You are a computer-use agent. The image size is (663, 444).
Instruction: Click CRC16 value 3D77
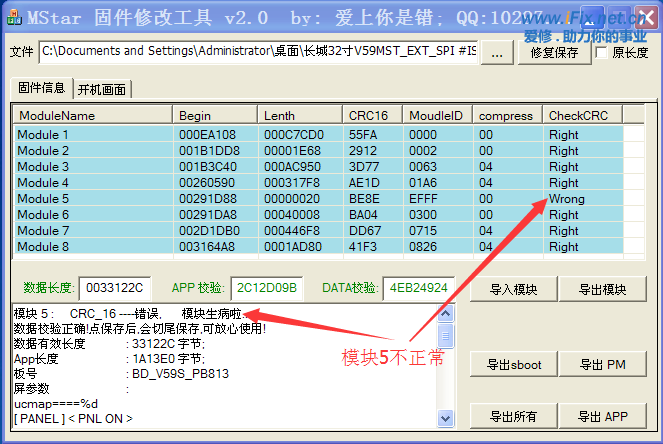[364, 167]
